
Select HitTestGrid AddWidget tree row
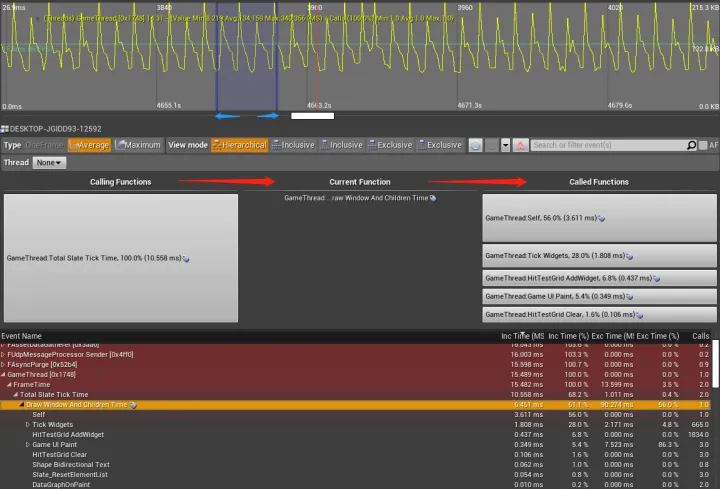pyautogui.click(x=355, y=435)
